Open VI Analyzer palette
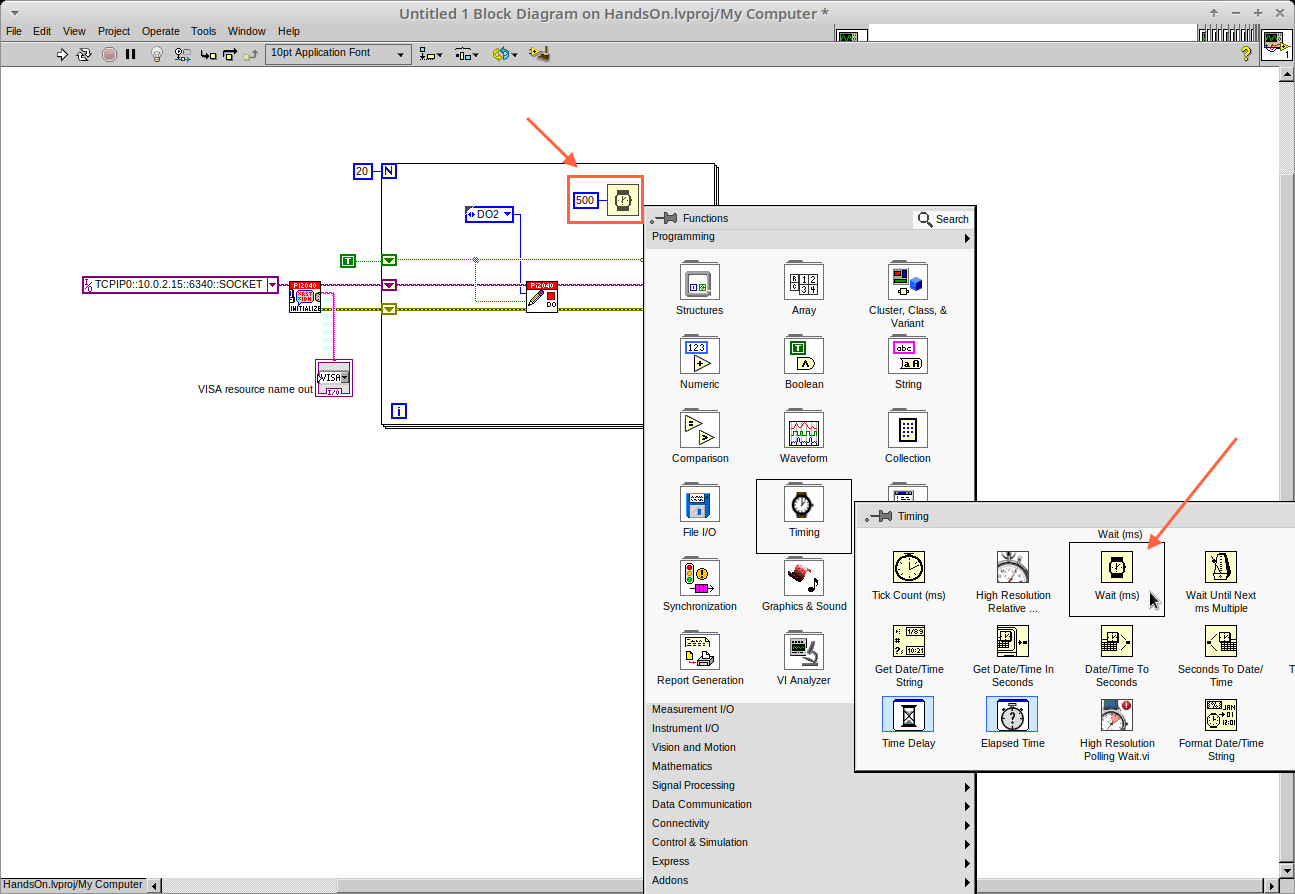 pyautogui.click(x=804, y=659)
